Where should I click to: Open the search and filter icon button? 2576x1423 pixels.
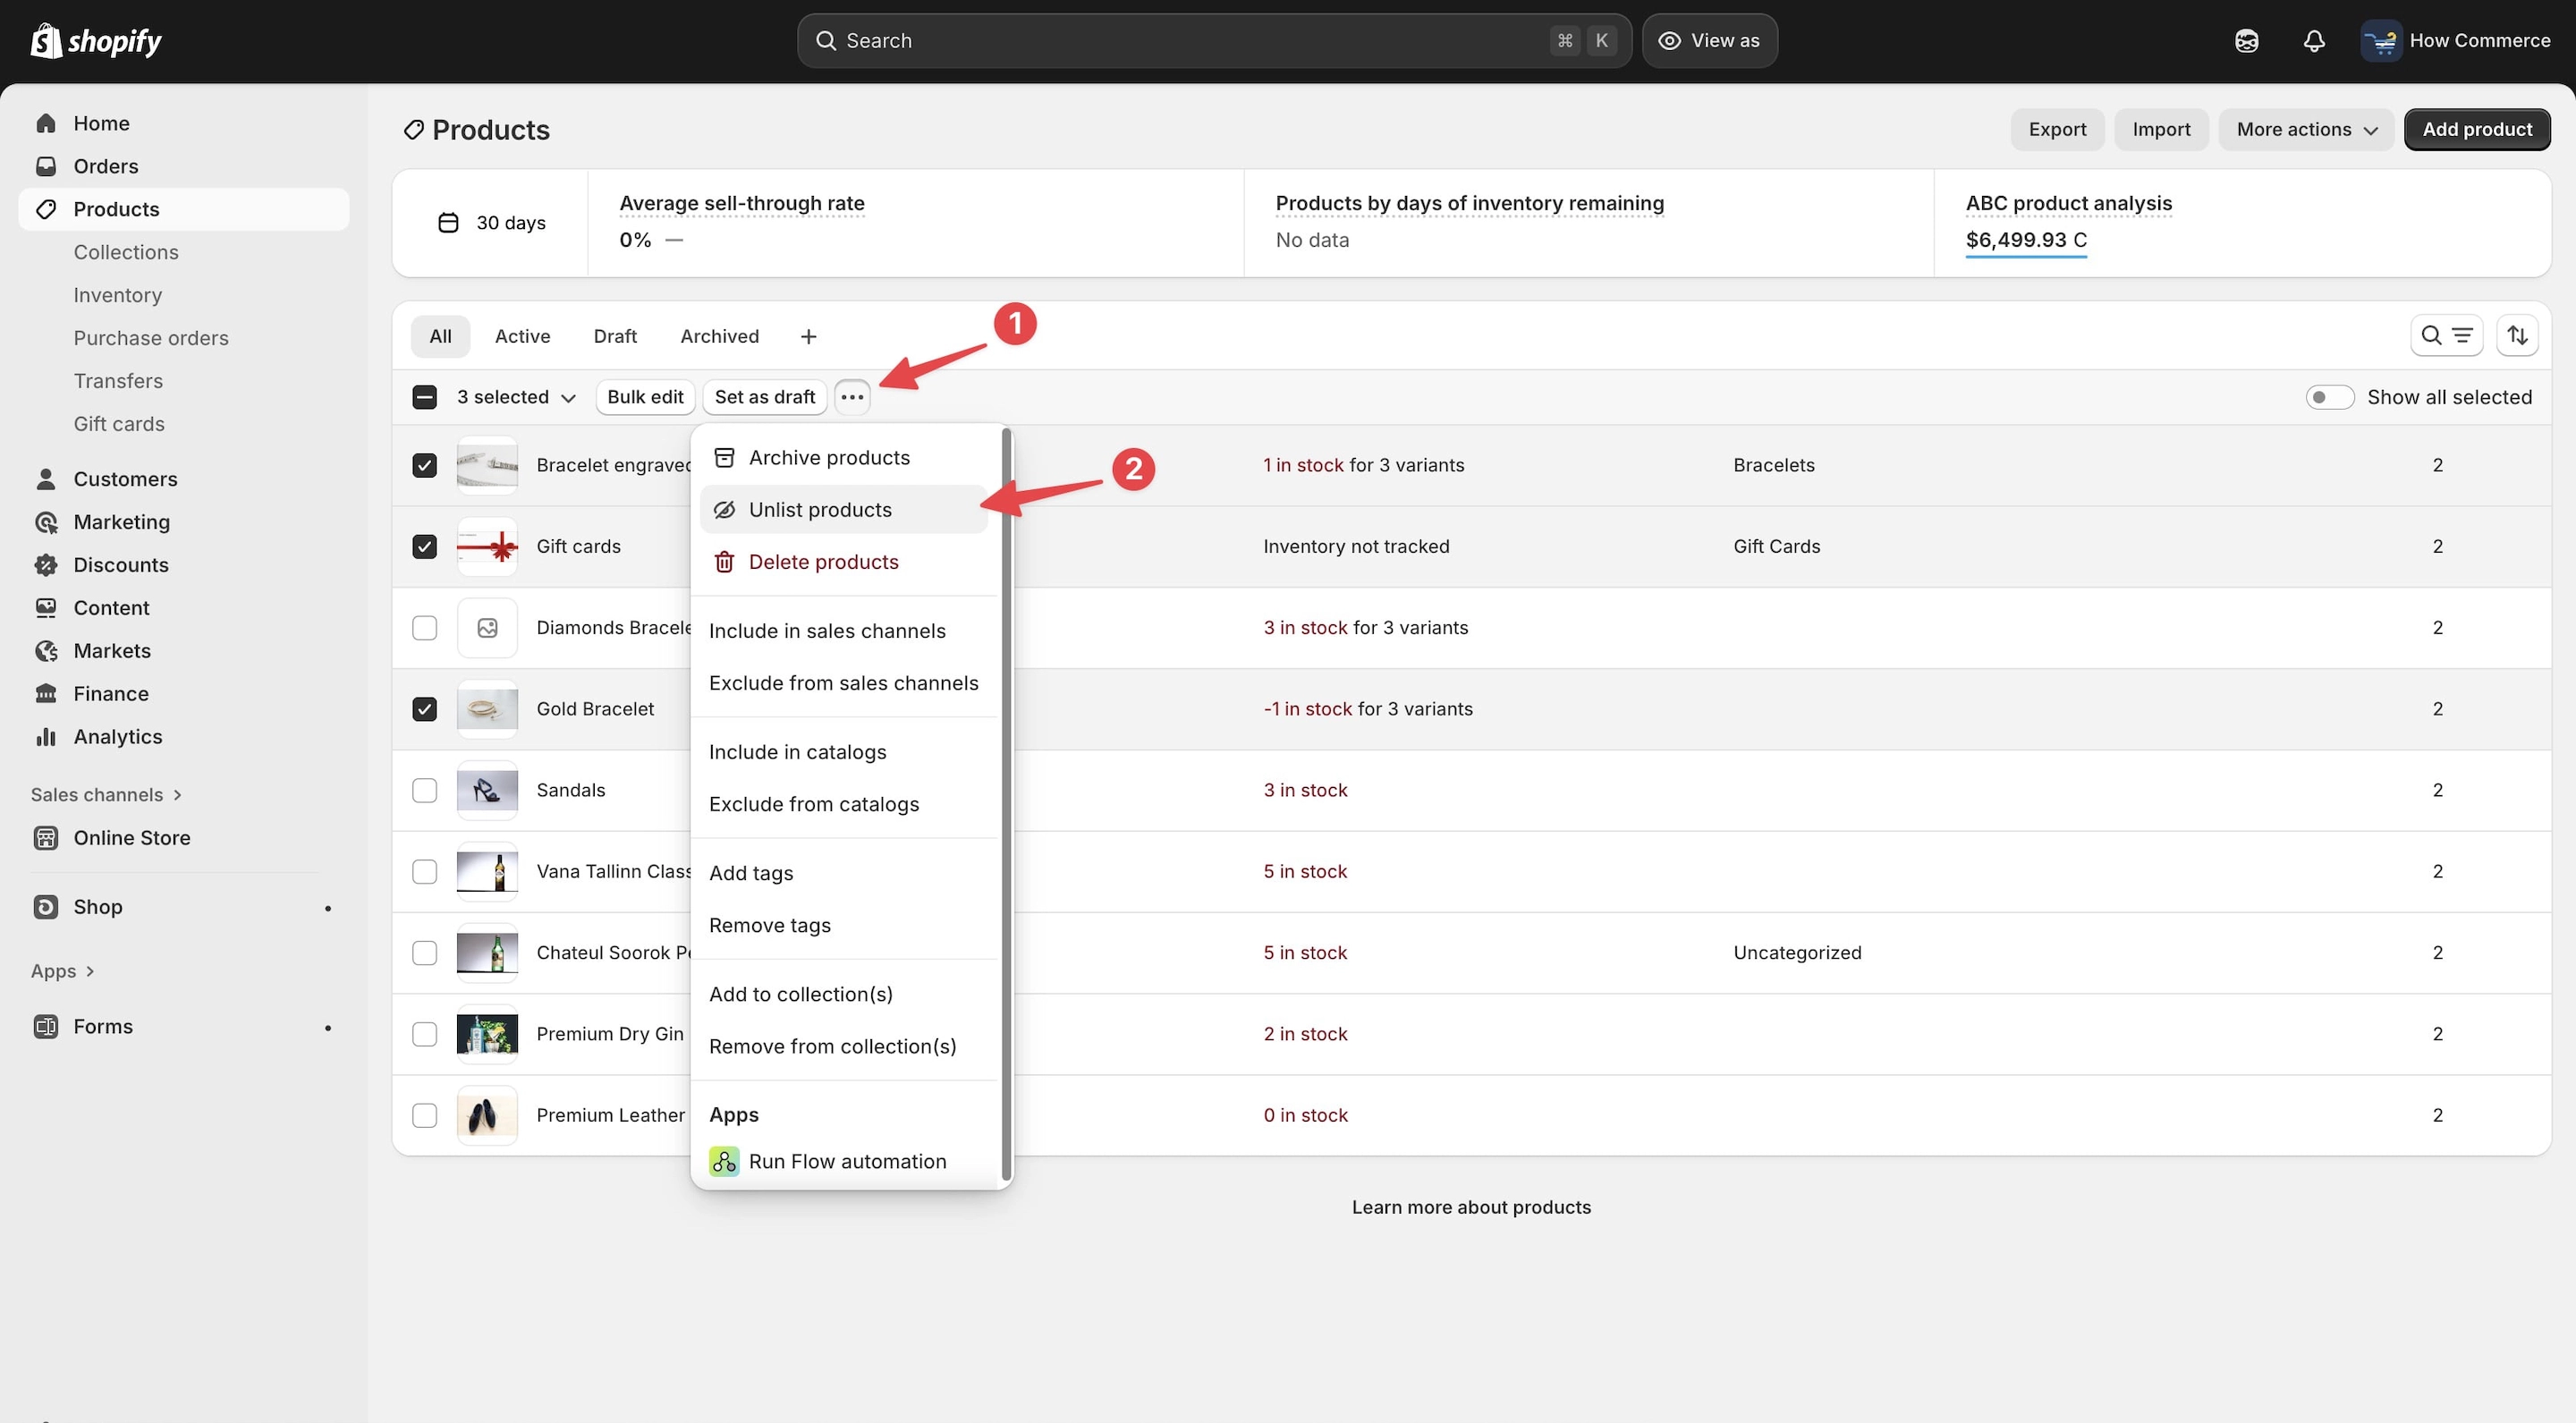[x=2446, y=336]
